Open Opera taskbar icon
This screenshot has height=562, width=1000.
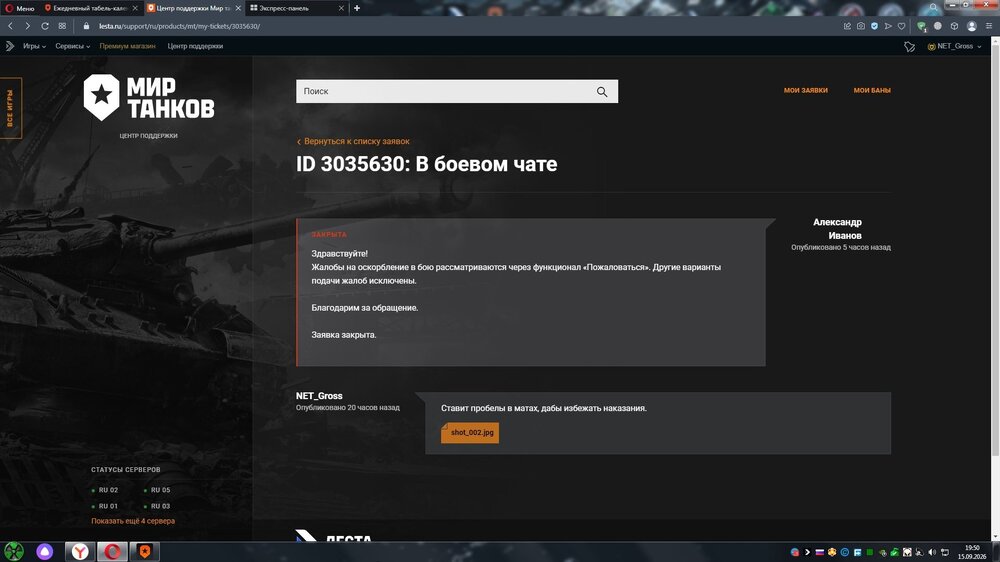(112, 551)
